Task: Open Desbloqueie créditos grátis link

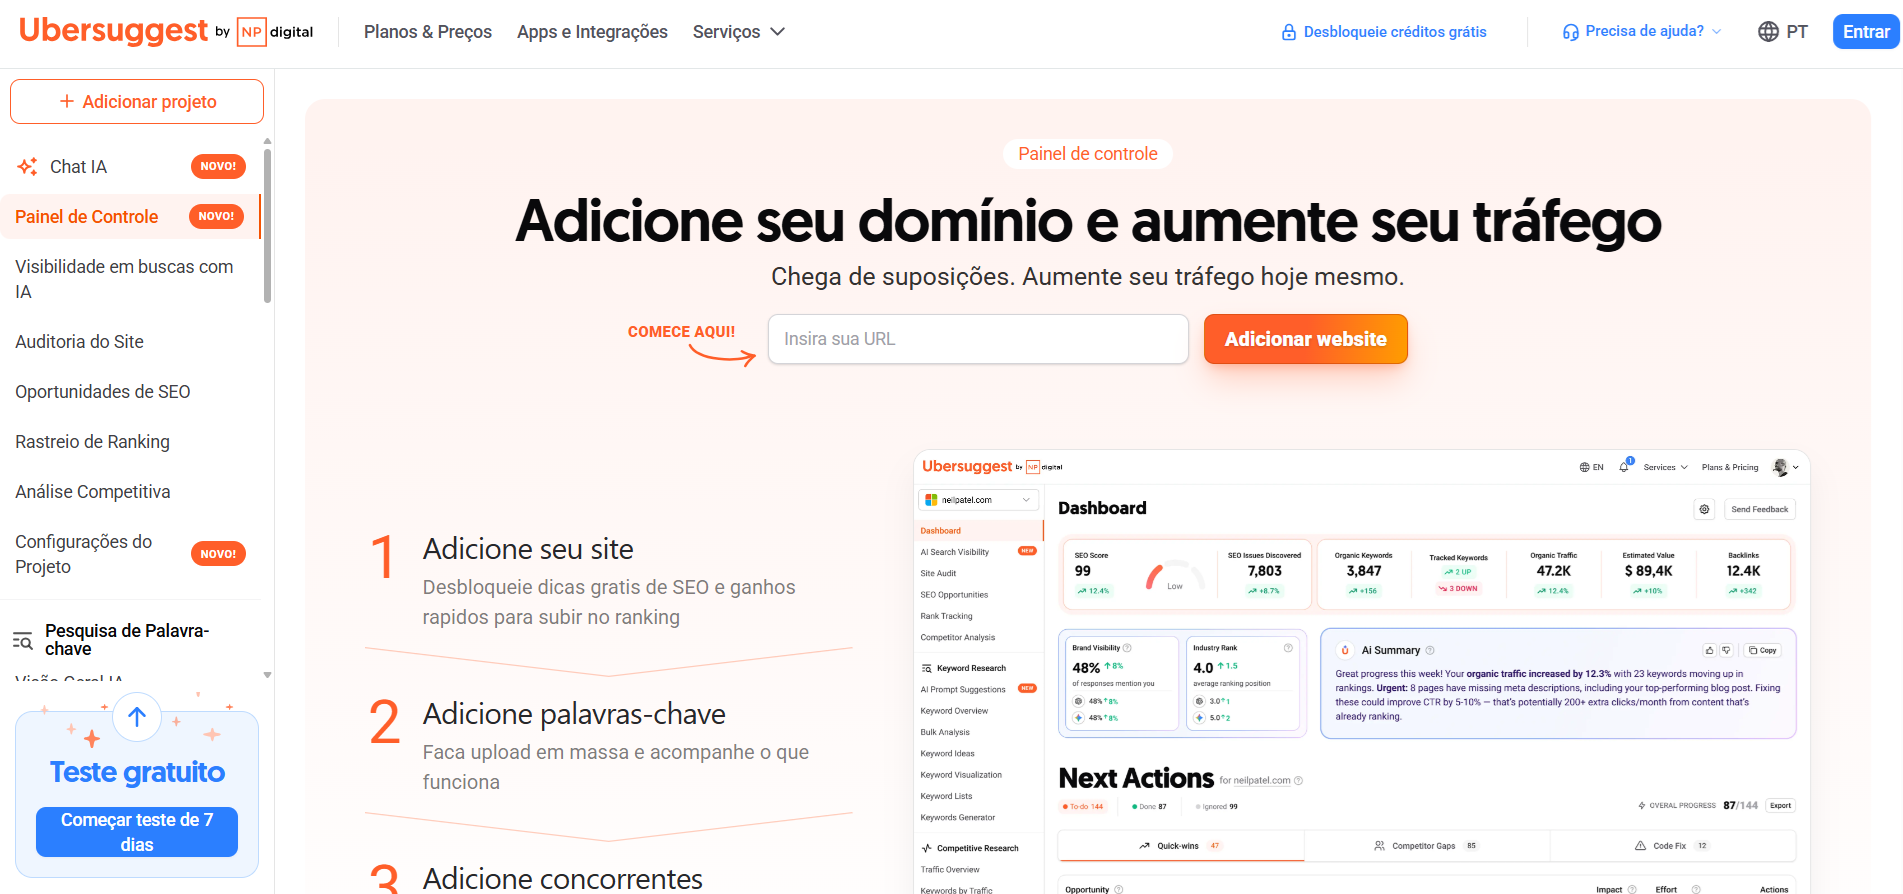Action: tap(1395, 32)
